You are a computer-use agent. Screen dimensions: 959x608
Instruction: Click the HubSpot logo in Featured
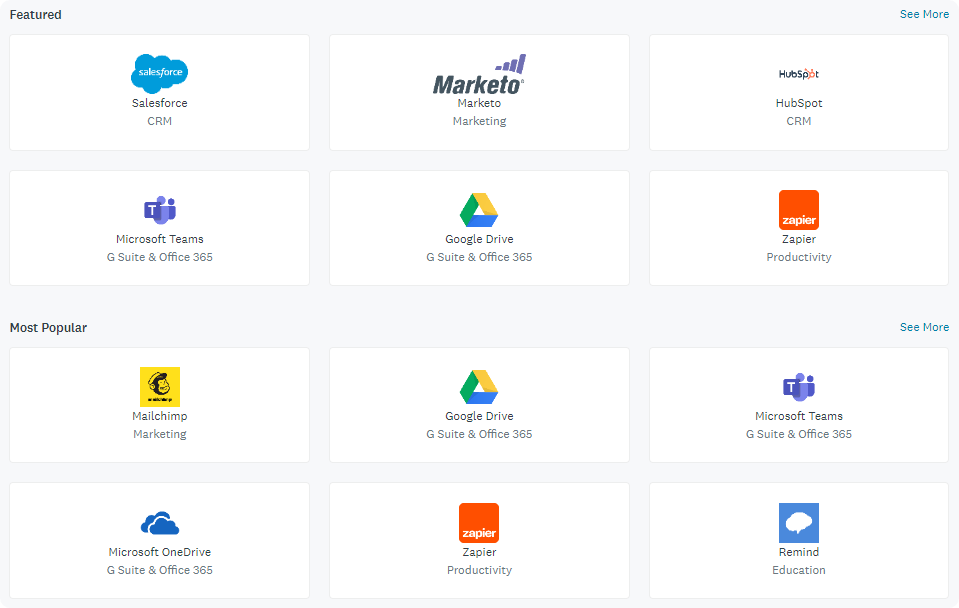point(799,74)
